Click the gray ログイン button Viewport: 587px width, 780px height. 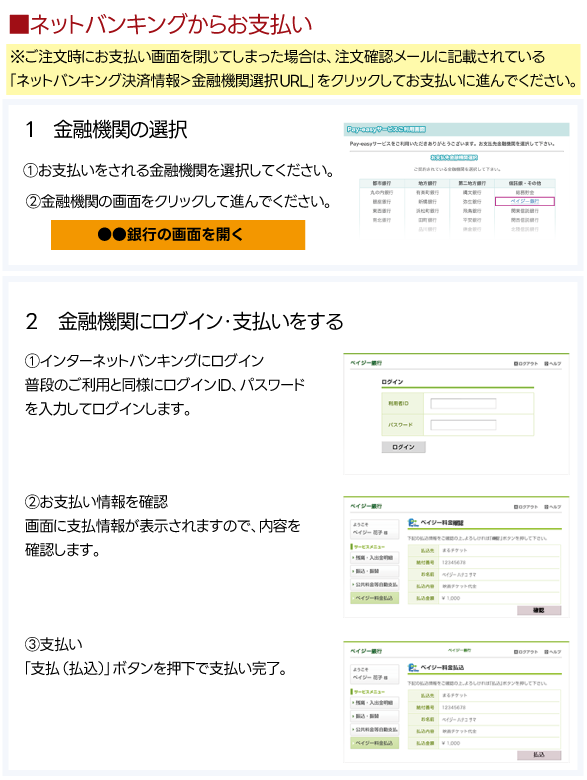403,447
